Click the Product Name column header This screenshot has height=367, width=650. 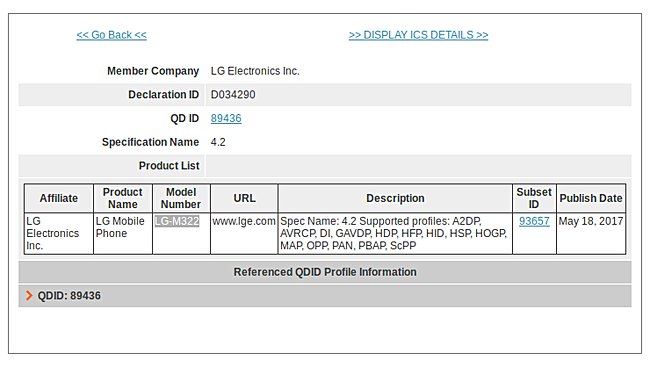tap(123, 198)
